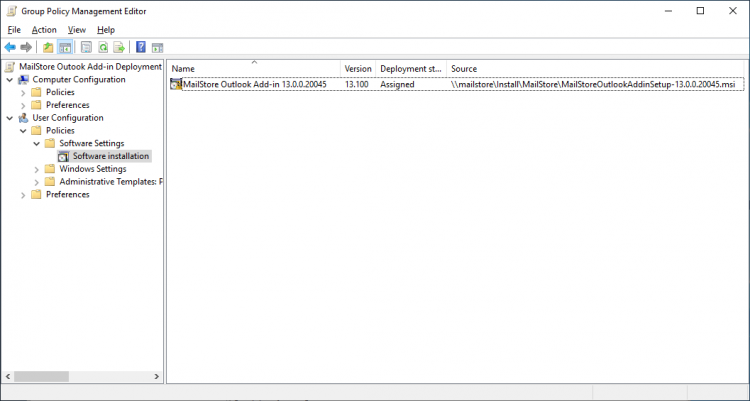Select Software installation tree item
Image resolution: width=750 pixels, height=401 pixels.
click(x=110, y=156)
